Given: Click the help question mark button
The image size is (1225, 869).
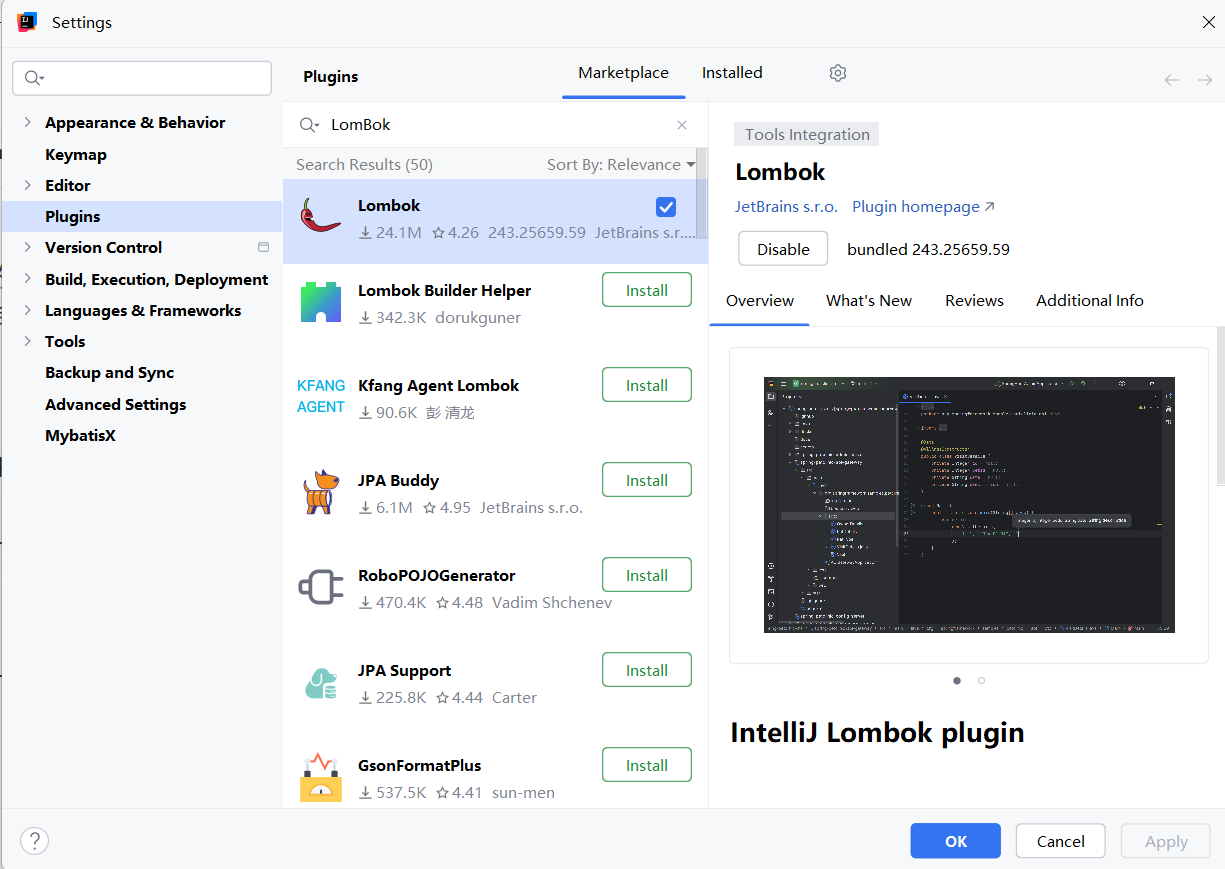Looking at the screenshot, I should pos(35,841).
